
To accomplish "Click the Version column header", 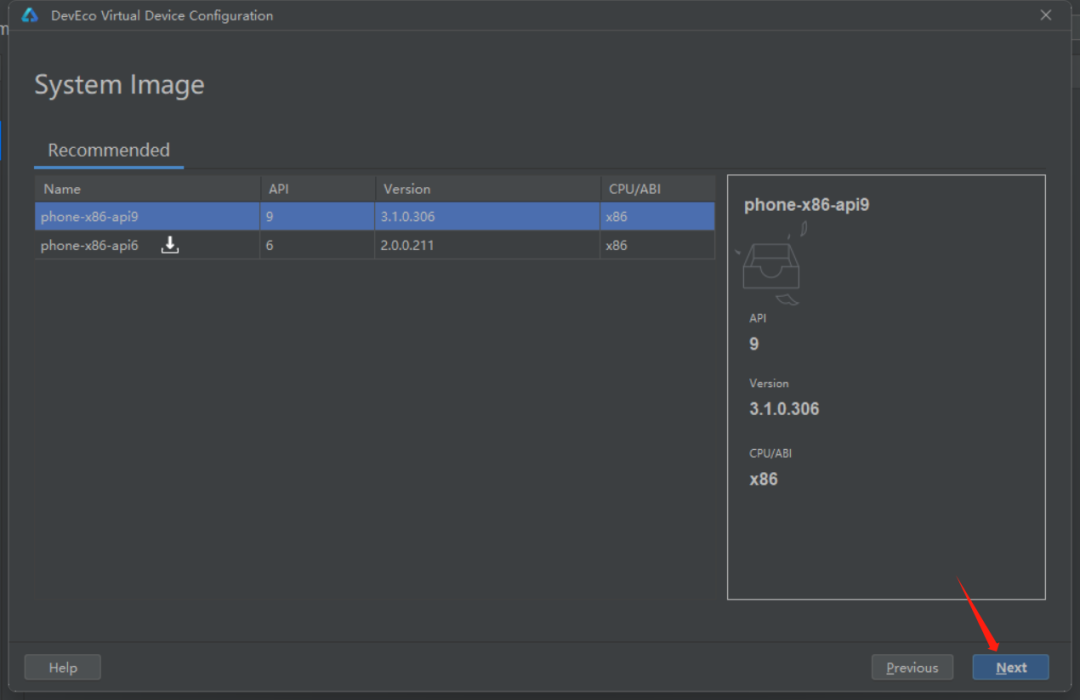I will [x=407, y=189].
